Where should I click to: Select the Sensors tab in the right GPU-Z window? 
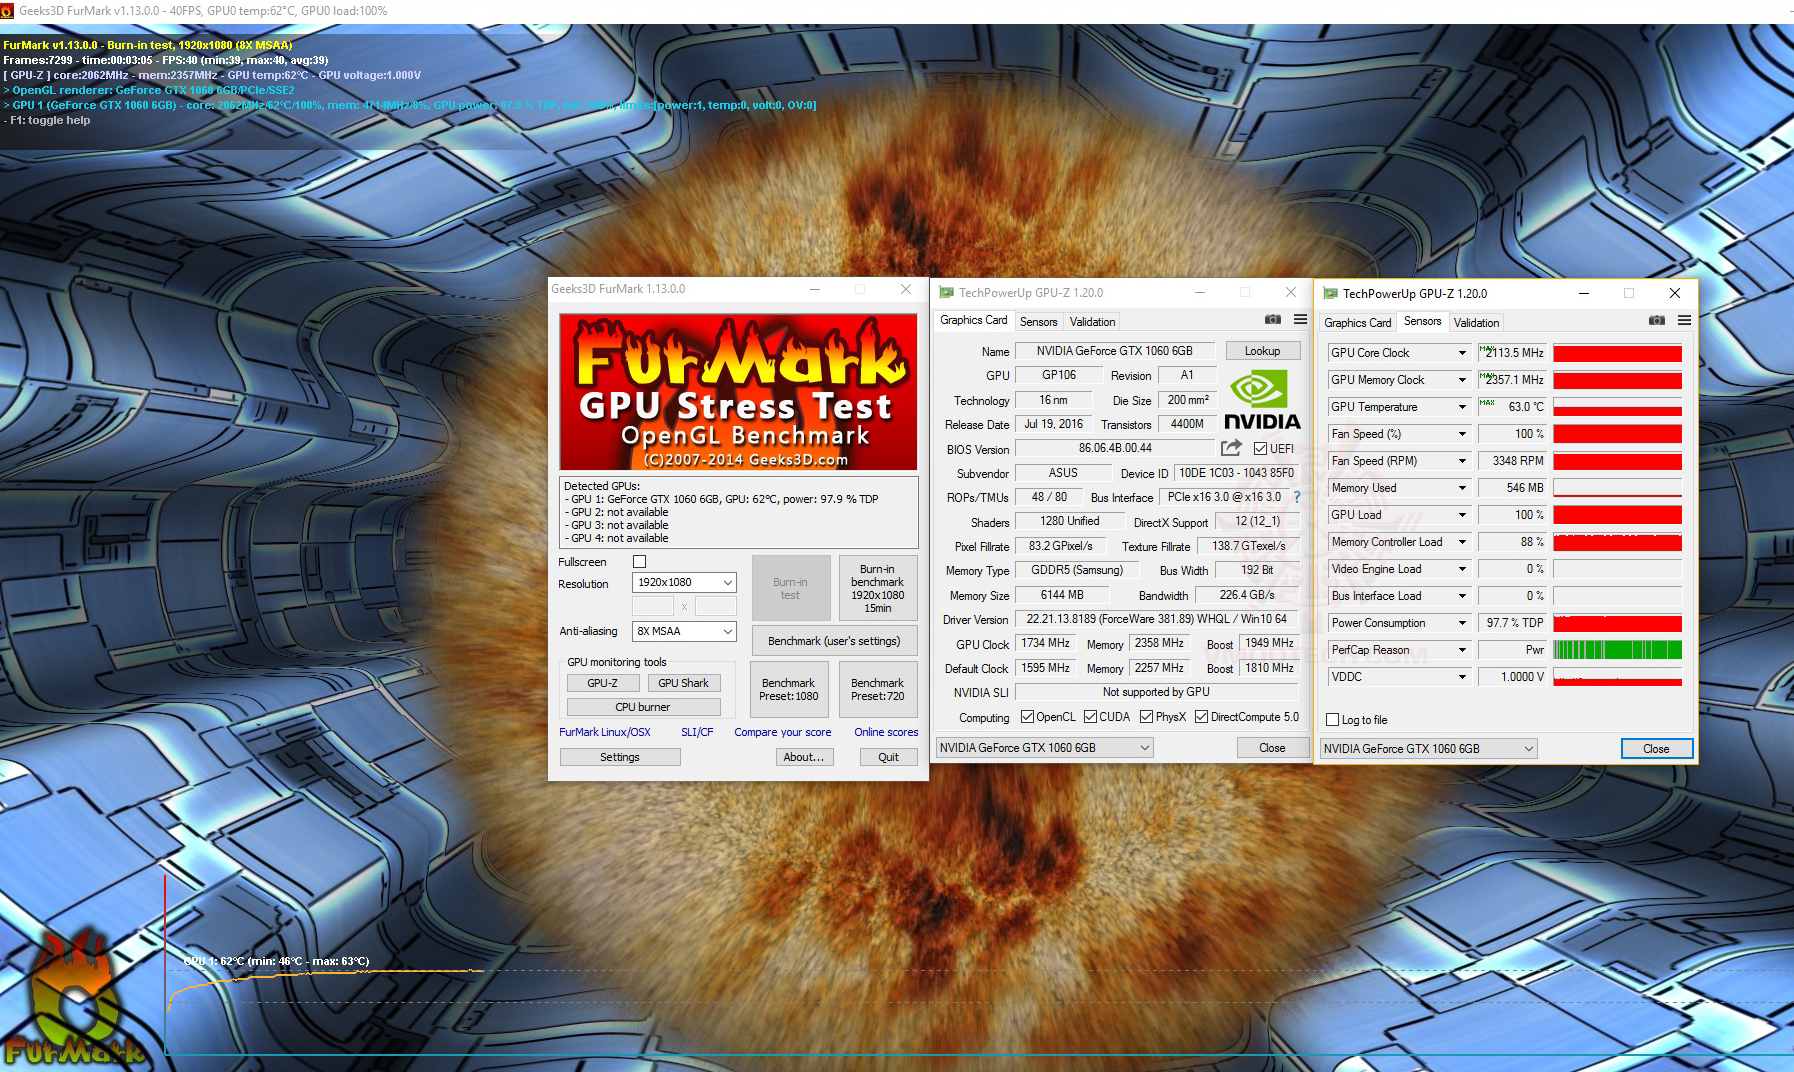(x=1422, y=321)
